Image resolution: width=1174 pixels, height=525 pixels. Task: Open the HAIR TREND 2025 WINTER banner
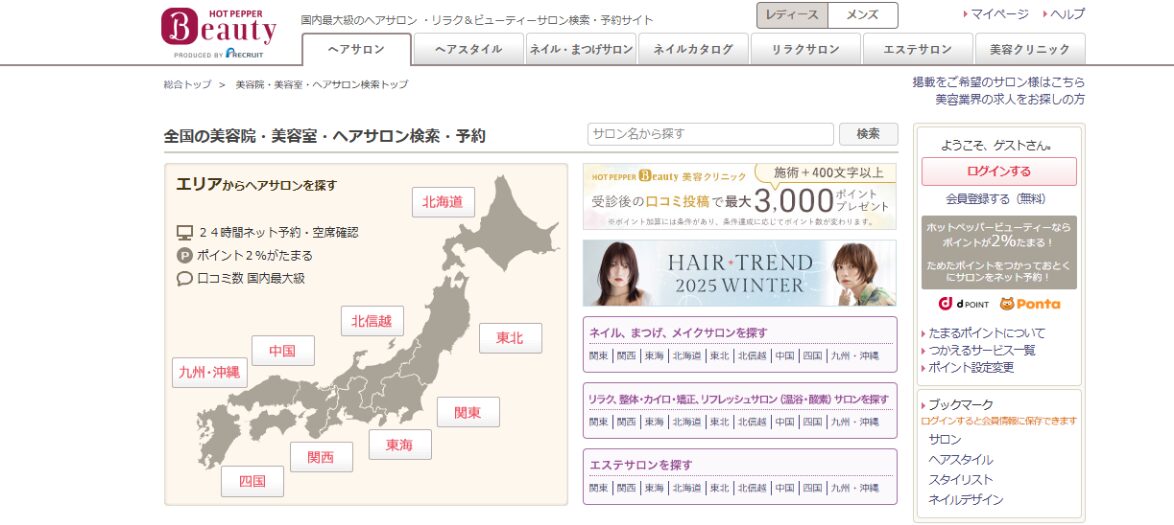coord(740,273)
